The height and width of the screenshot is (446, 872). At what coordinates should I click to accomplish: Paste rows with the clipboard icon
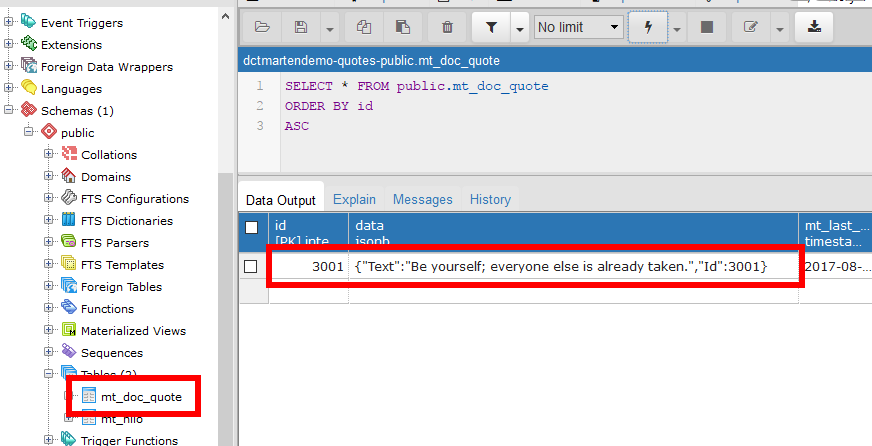(403, 27)
